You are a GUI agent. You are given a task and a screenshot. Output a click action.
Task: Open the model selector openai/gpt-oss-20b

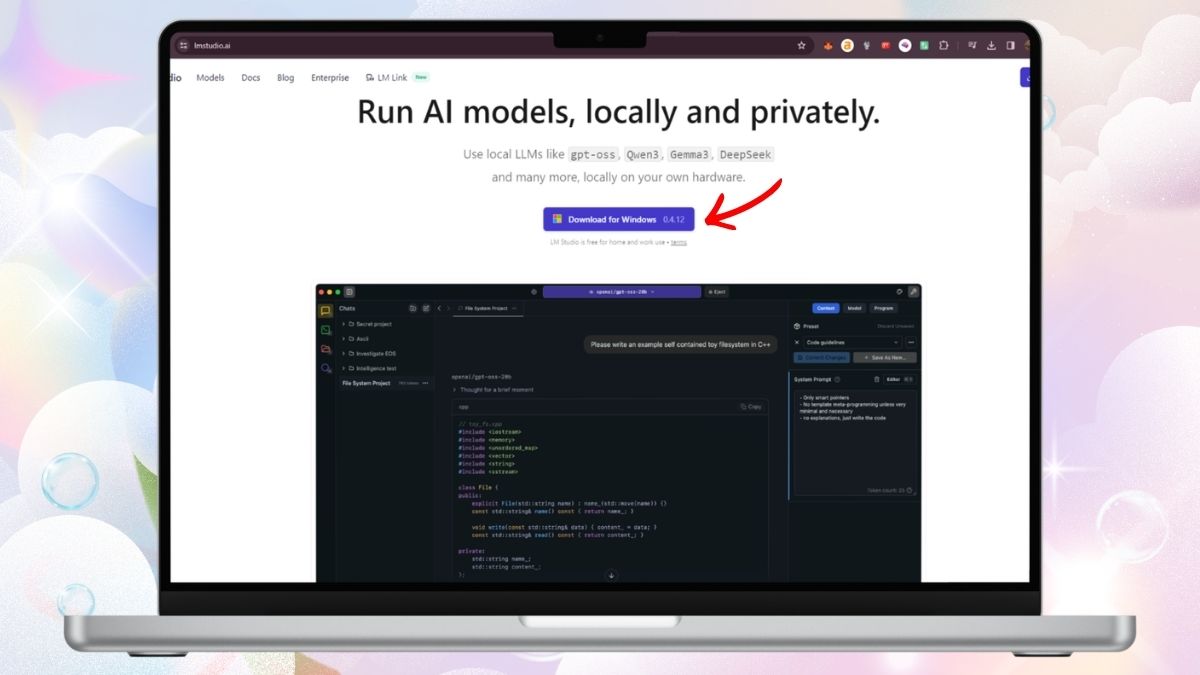tap(622, 292)
